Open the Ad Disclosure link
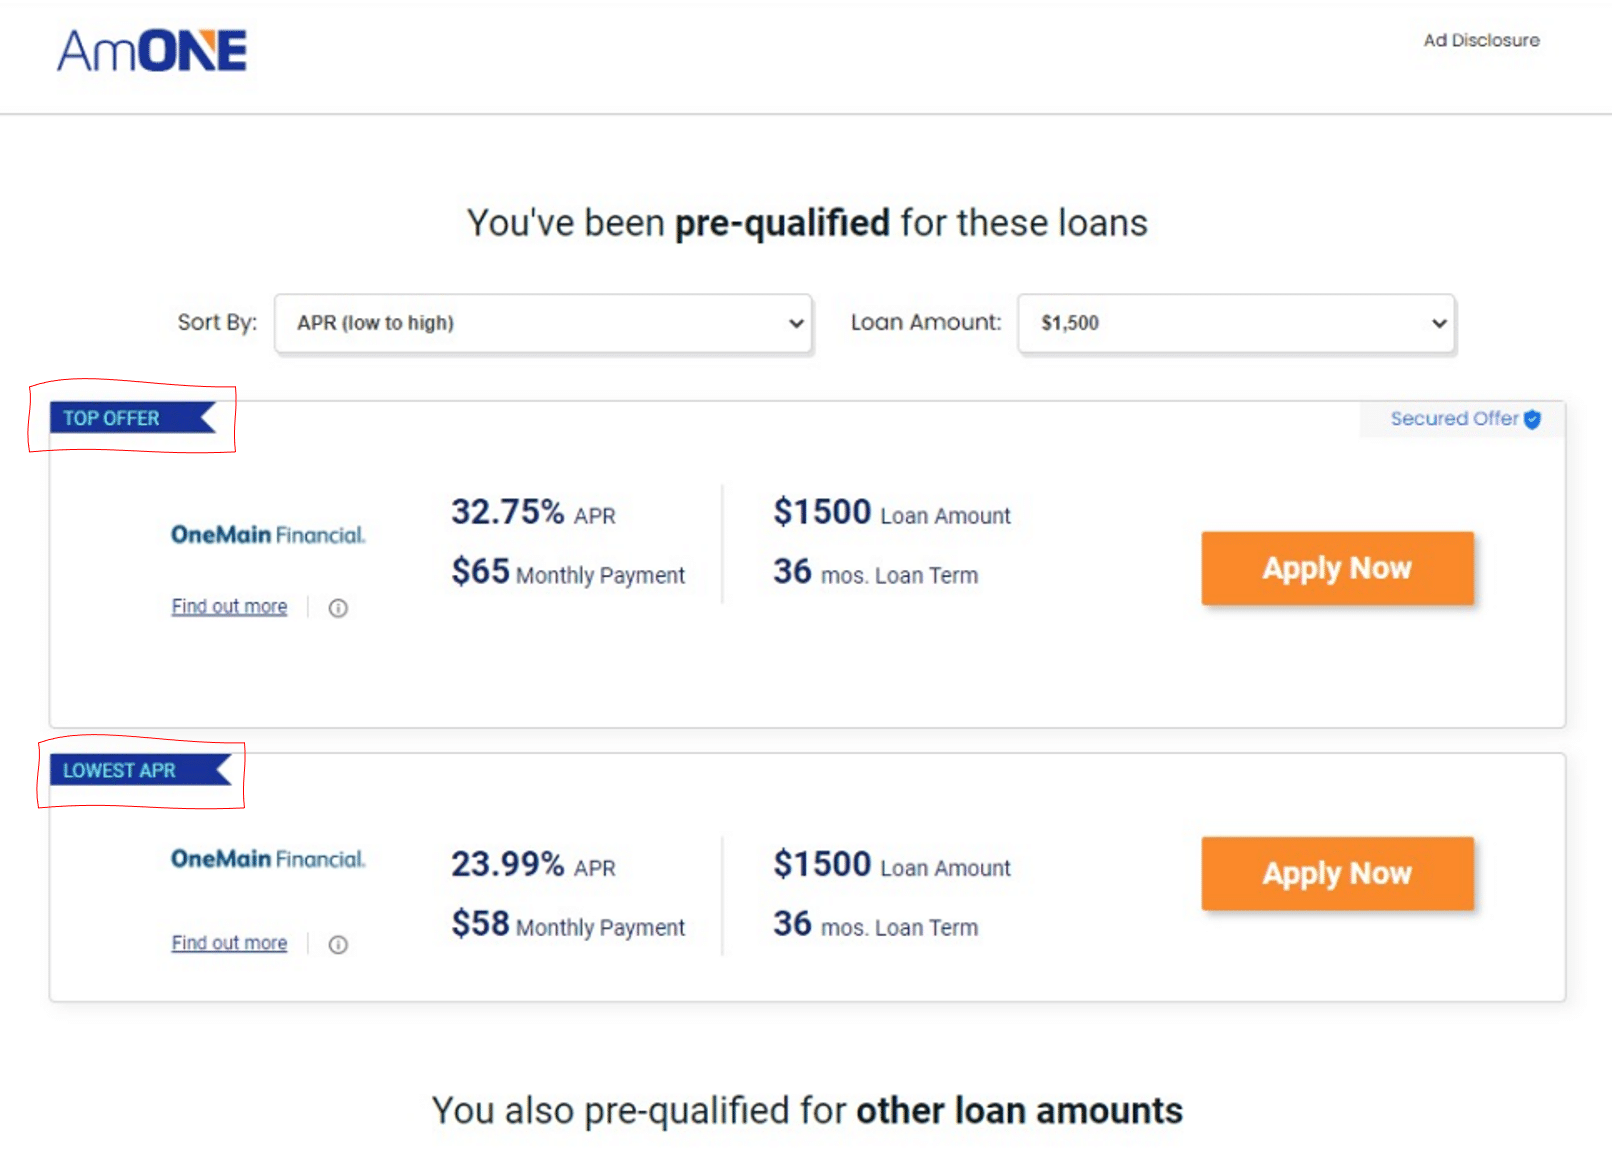 tap(1481, 40)
